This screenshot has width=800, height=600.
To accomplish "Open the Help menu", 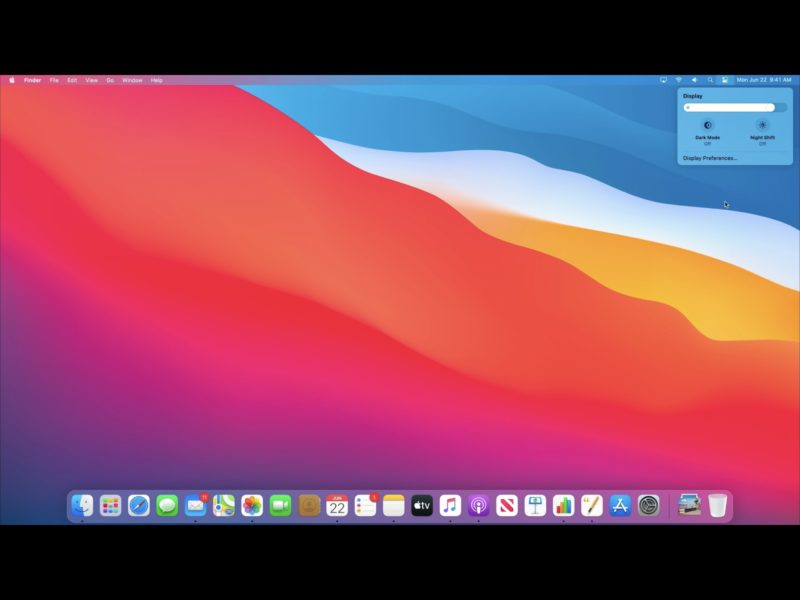I will (156, 80).
